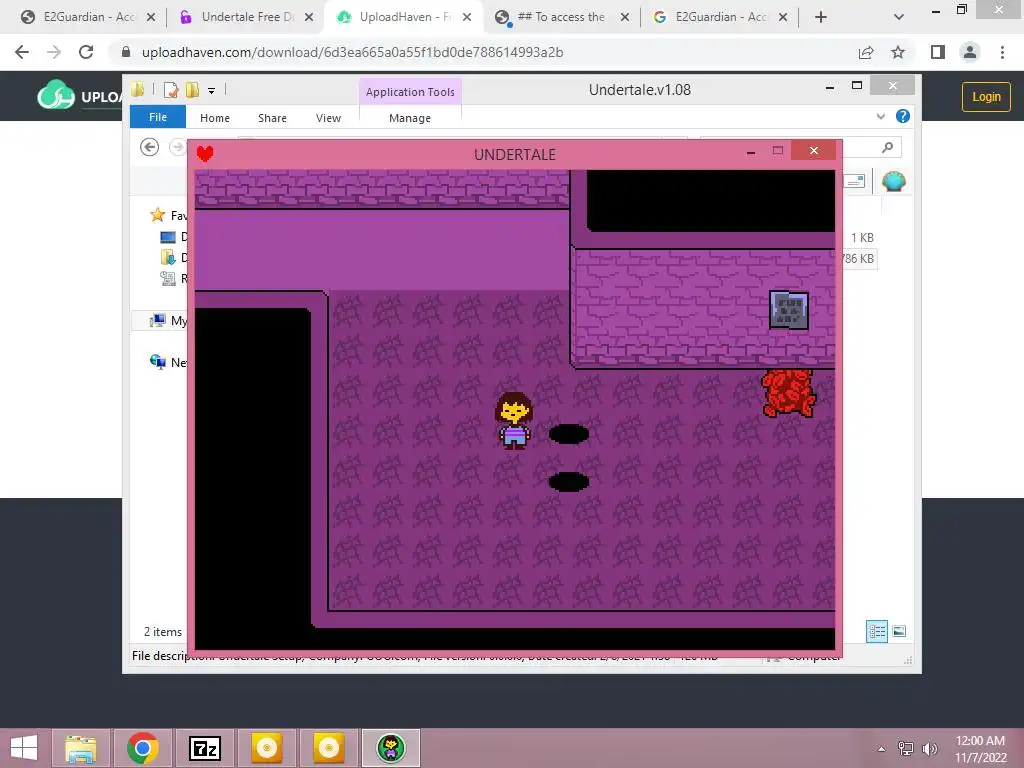Select the Application Tools contextual tab

(x=410, y=92)
